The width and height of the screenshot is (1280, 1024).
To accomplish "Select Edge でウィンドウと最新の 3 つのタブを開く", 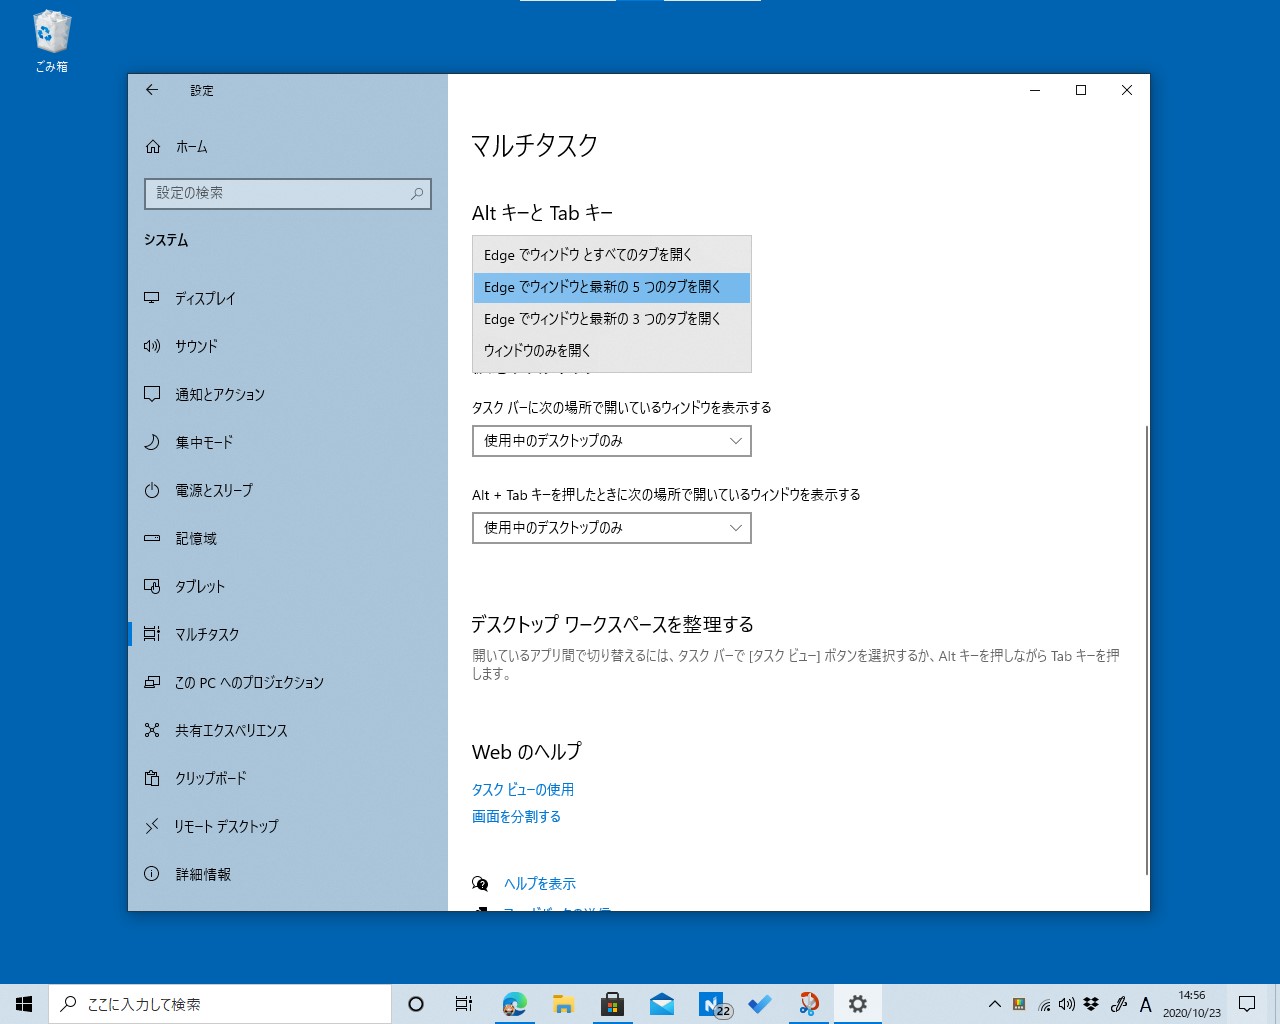I will coord(603,318).
